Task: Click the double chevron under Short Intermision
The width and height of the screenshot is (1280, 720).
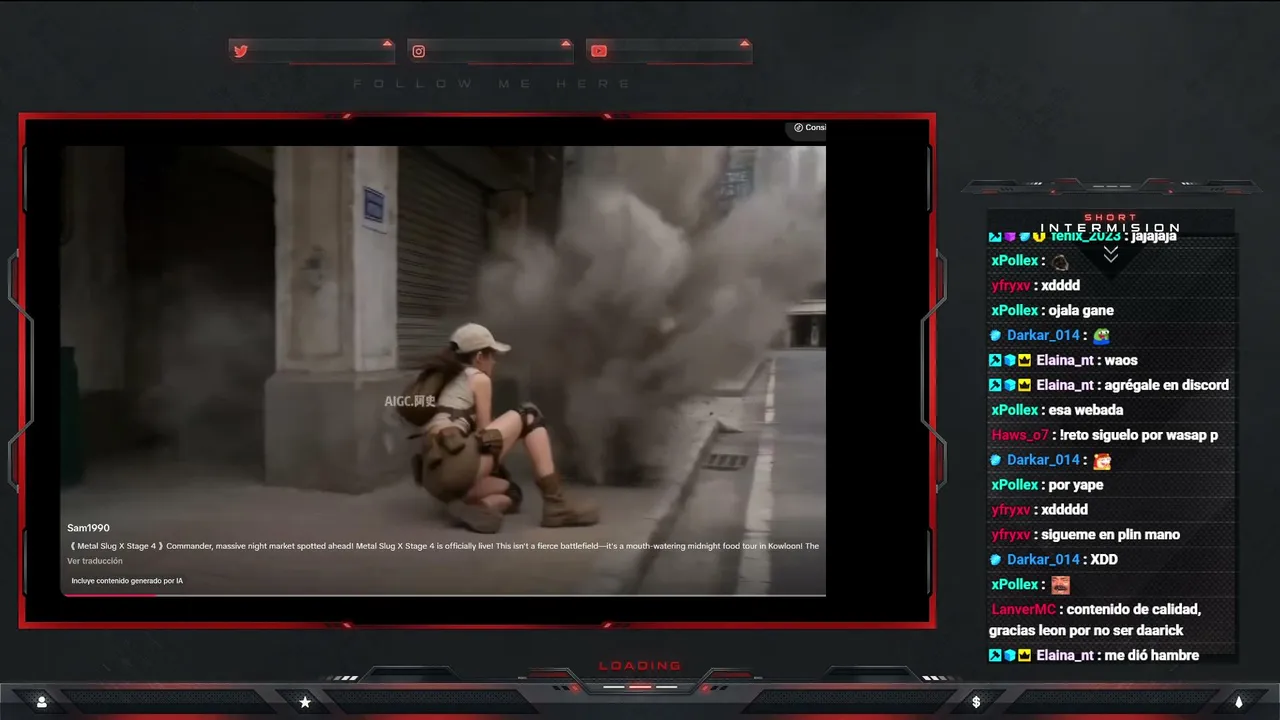Action: 1110,255
